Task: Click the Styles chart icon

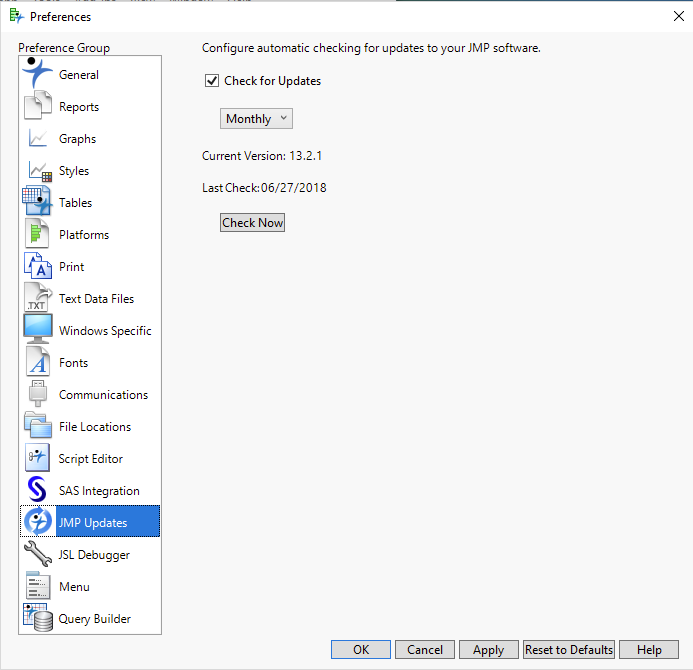Action: point(40,171)
